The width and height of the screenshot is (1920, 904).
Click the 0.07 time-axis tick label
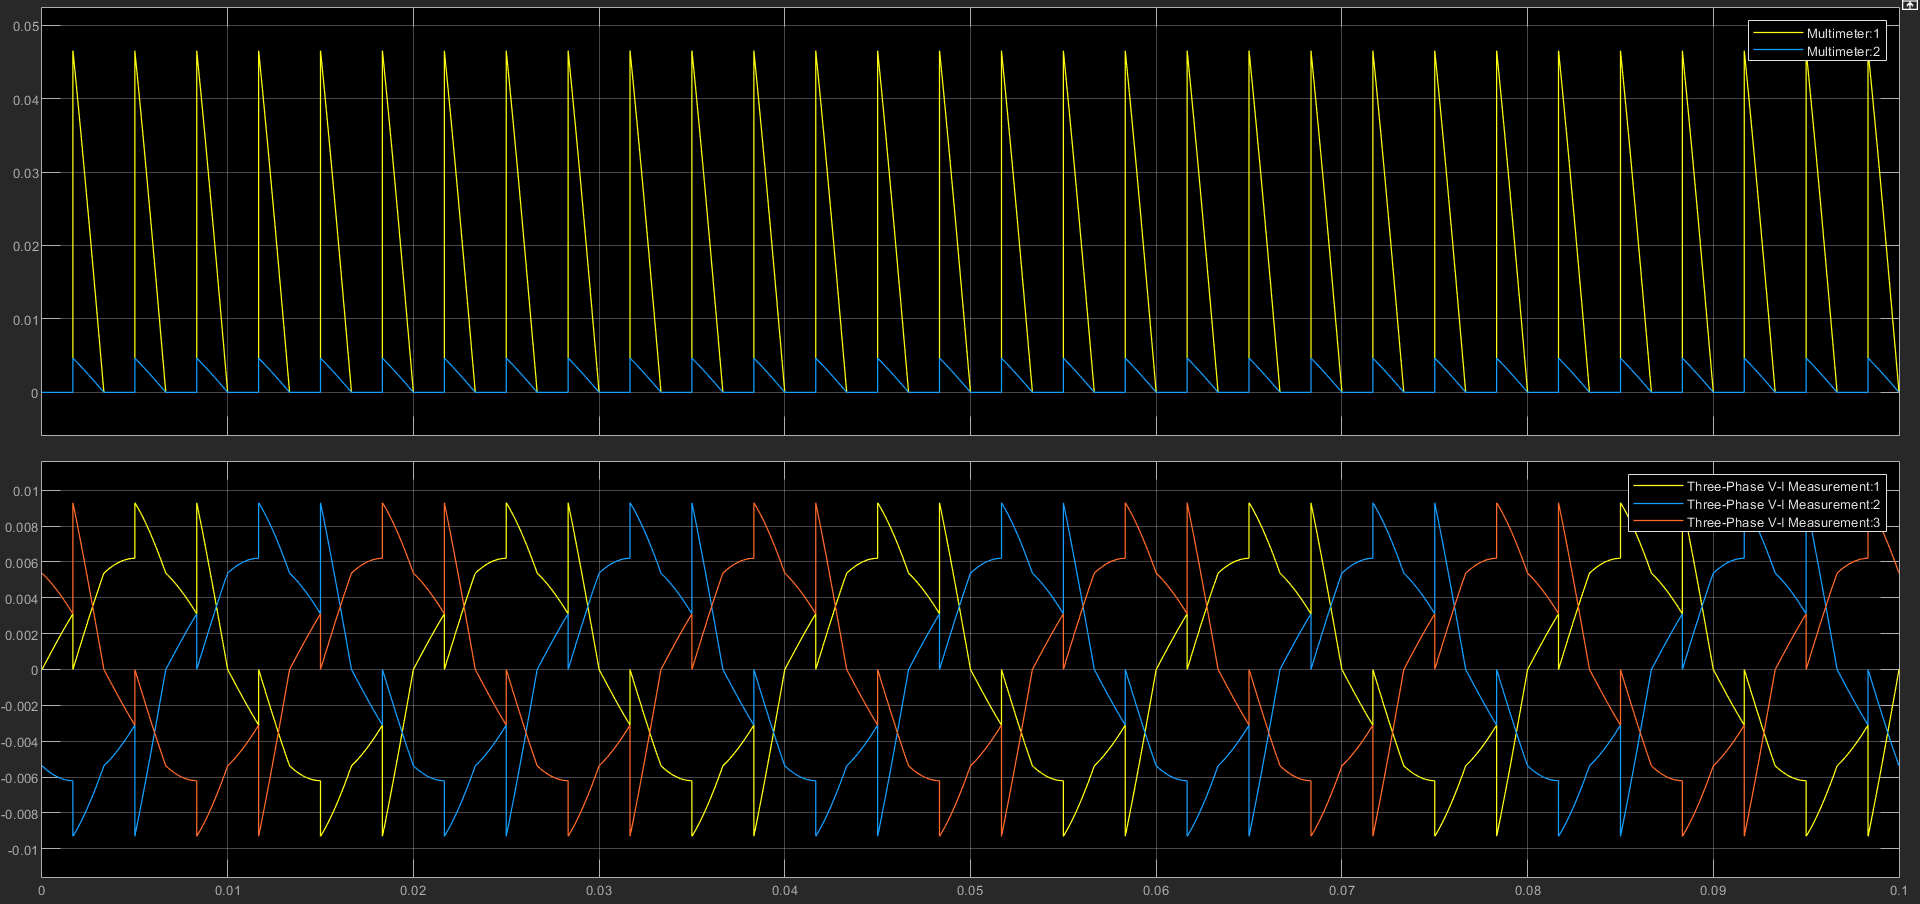1342,890
